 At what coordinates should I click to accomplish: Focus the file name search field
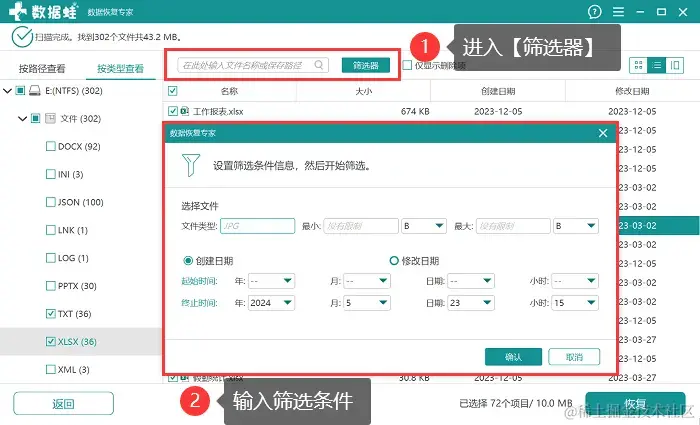[253, 65]
